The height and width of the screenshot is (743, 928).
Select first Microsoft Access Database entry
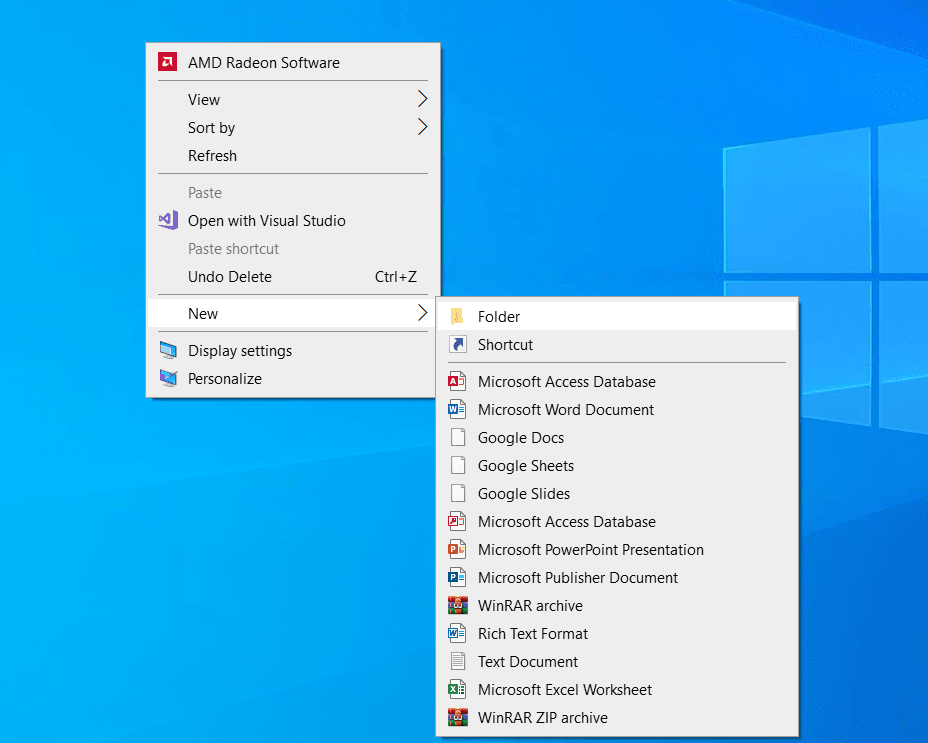(x=617, y=381)
